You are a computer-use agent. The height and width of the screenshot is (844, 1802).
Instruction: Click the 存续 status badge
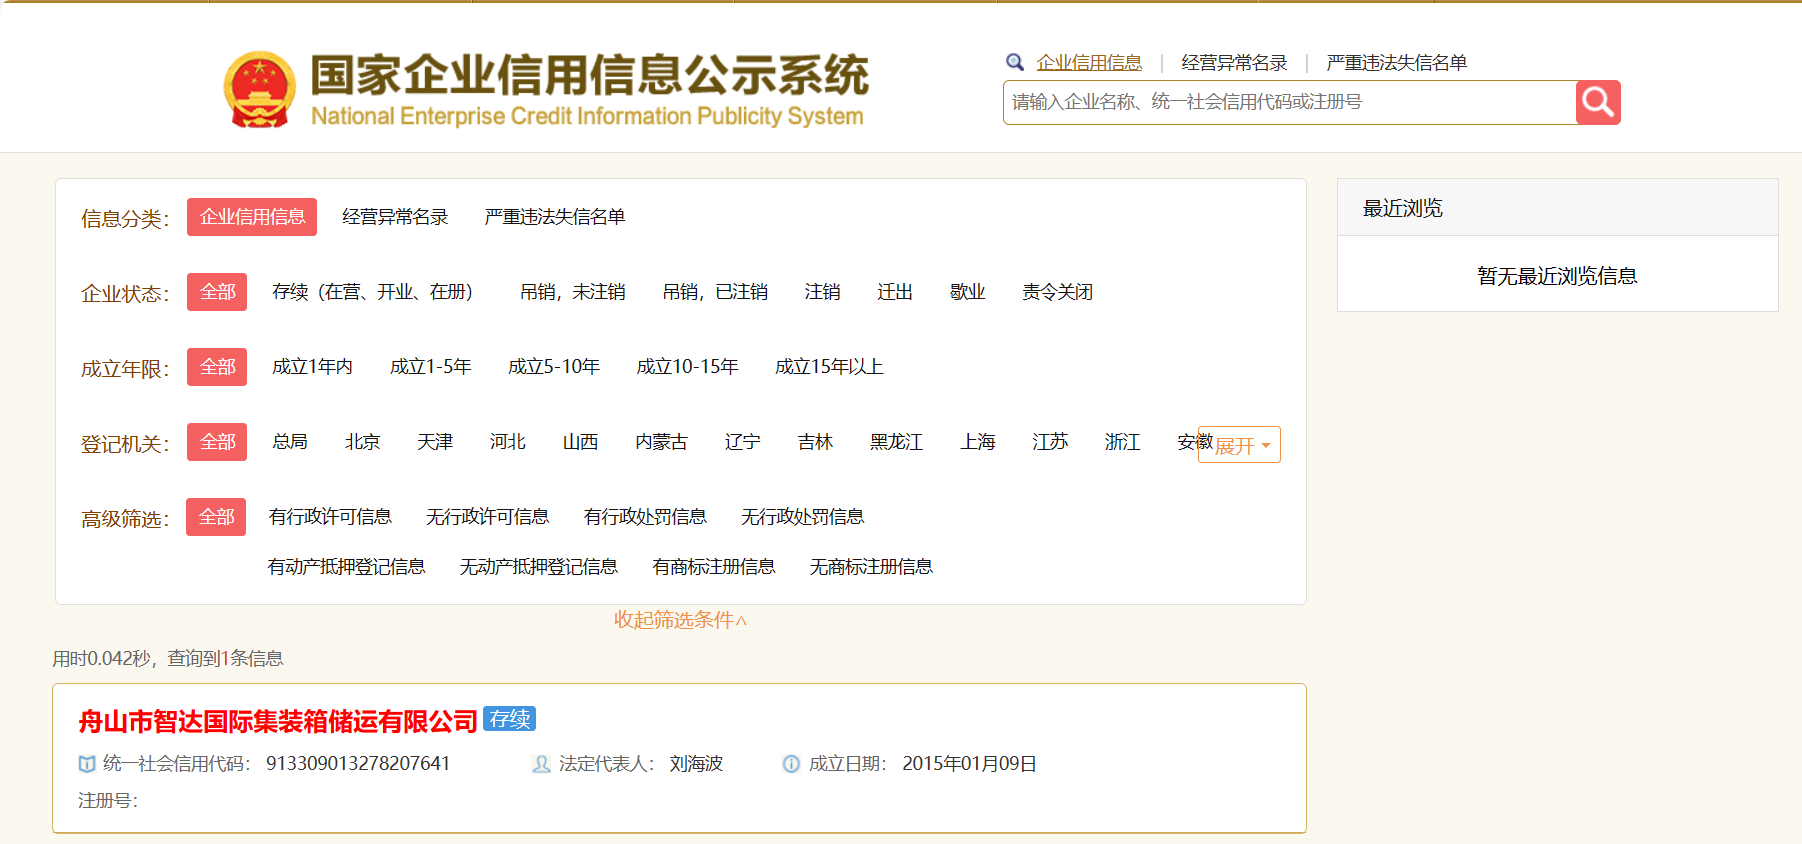510,719
